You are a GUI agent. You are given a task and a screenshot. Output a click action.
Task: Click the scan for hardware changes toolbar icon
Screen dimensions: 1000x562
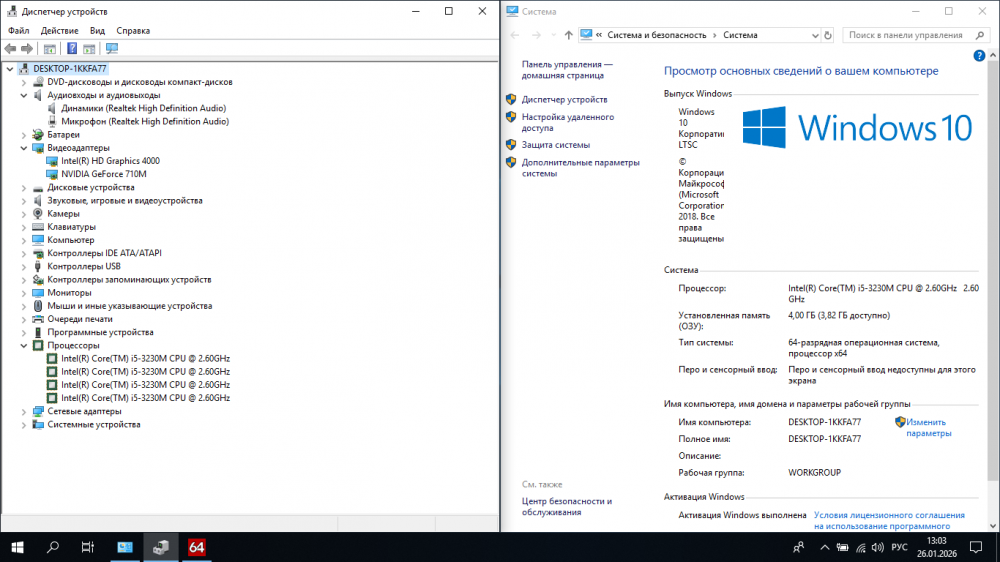pos(111,48)
